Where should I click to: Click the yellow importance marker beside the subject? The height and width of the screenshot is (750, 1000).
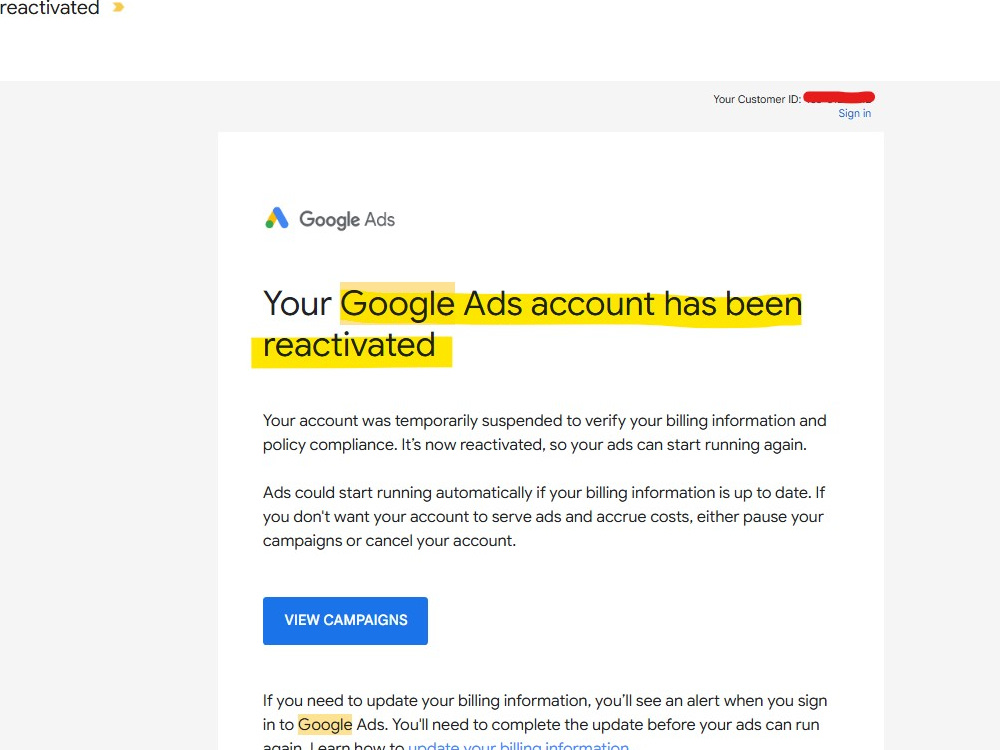118,7
